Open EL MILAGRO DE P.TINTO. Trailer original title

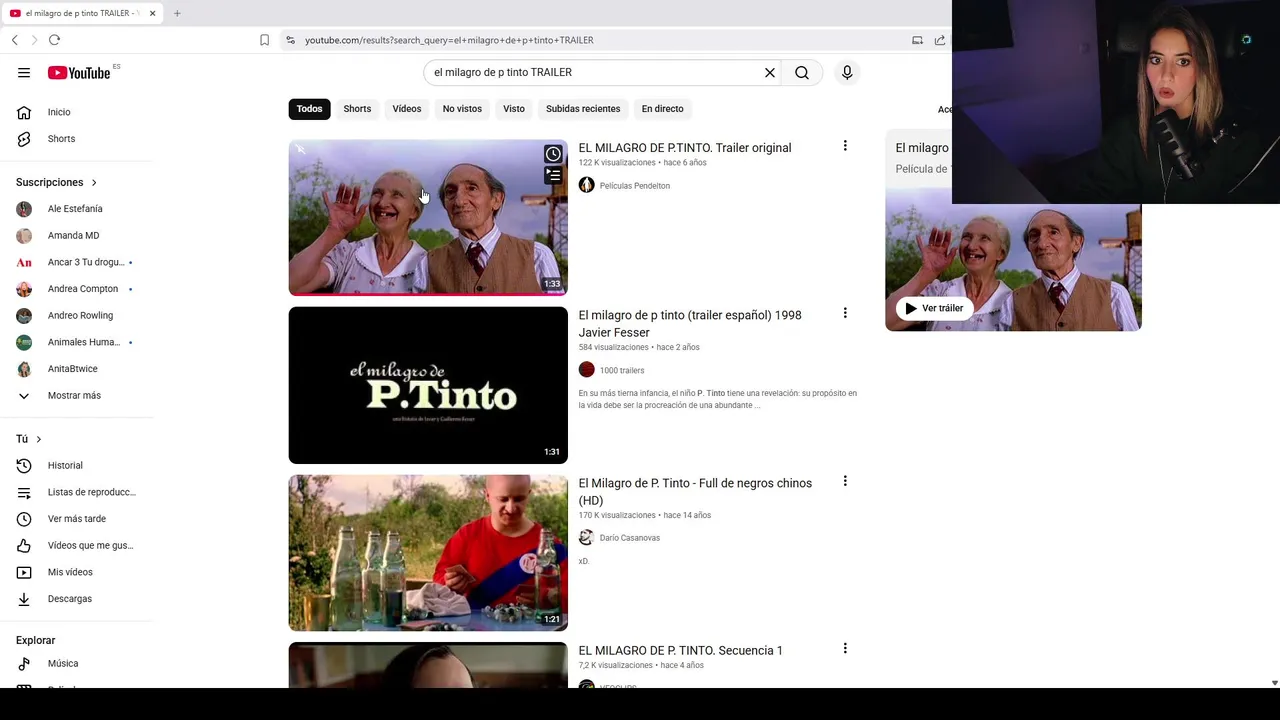[x=685, y=148]
